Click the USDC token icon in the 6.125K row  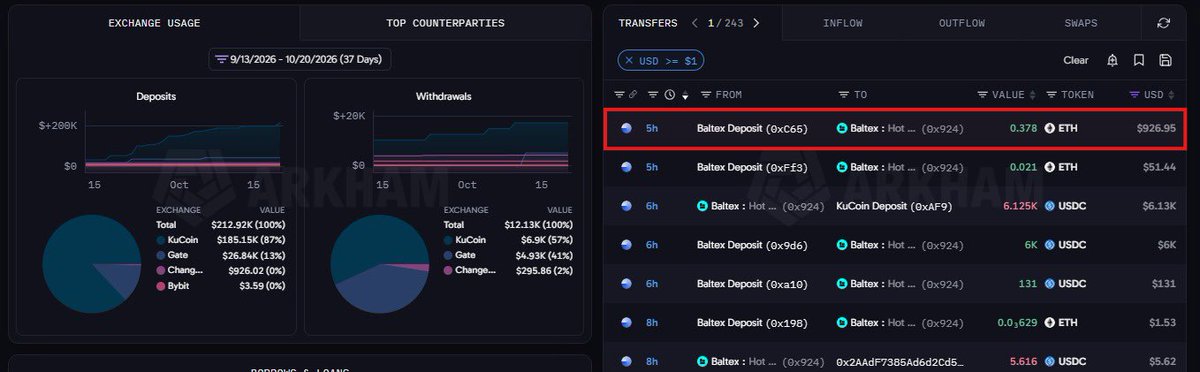click(1050, 206)
